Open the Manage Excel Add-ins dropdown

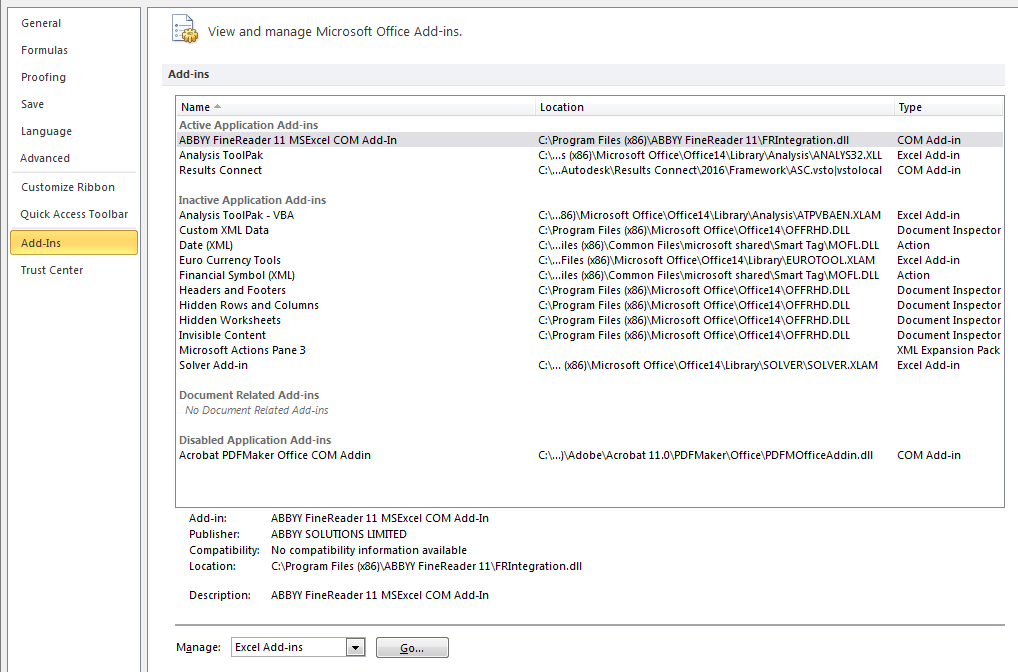click(x=354, y=647)
